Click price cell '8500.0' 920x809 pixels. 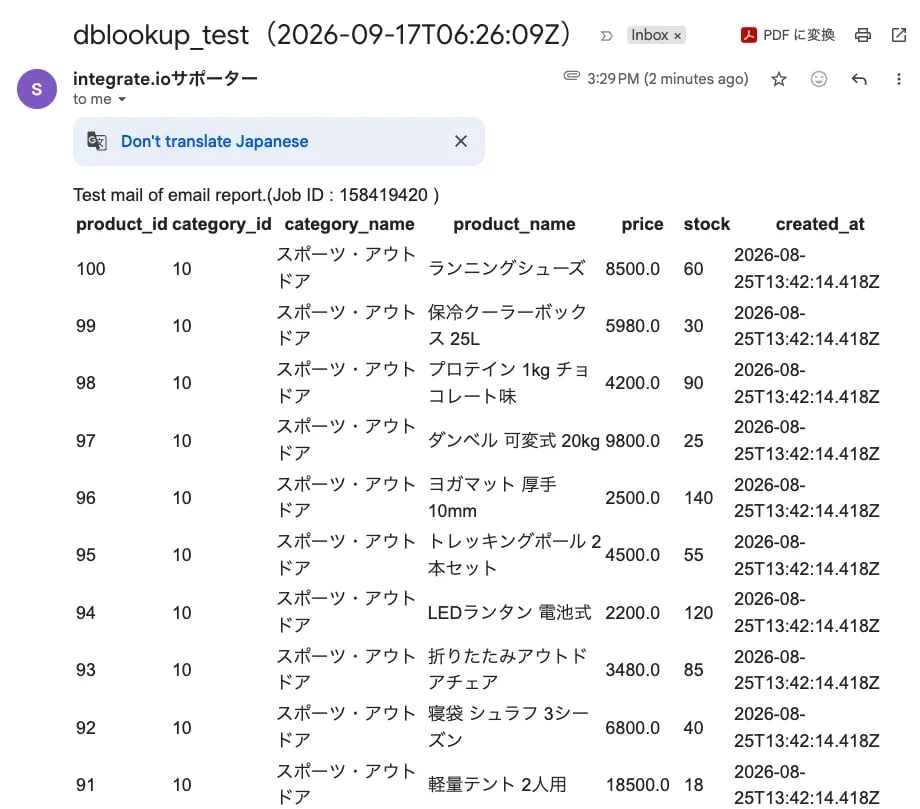632,269
